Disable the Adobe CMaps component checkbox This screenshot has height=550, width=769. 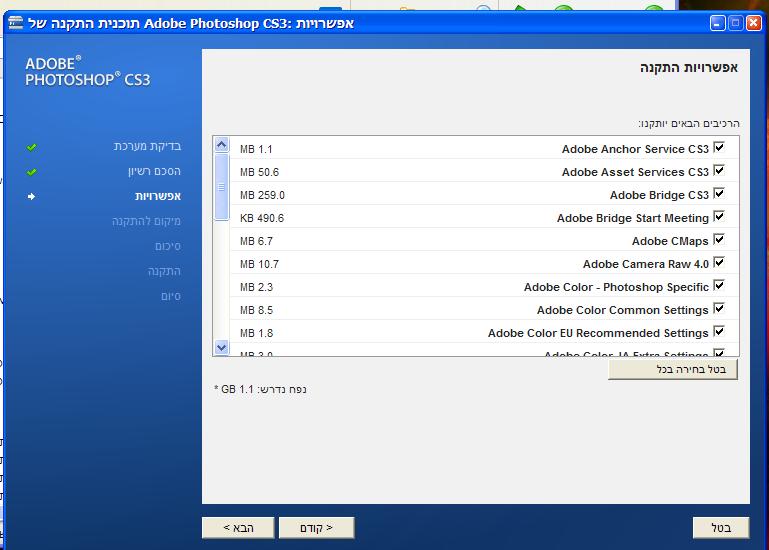coord(719,239)
